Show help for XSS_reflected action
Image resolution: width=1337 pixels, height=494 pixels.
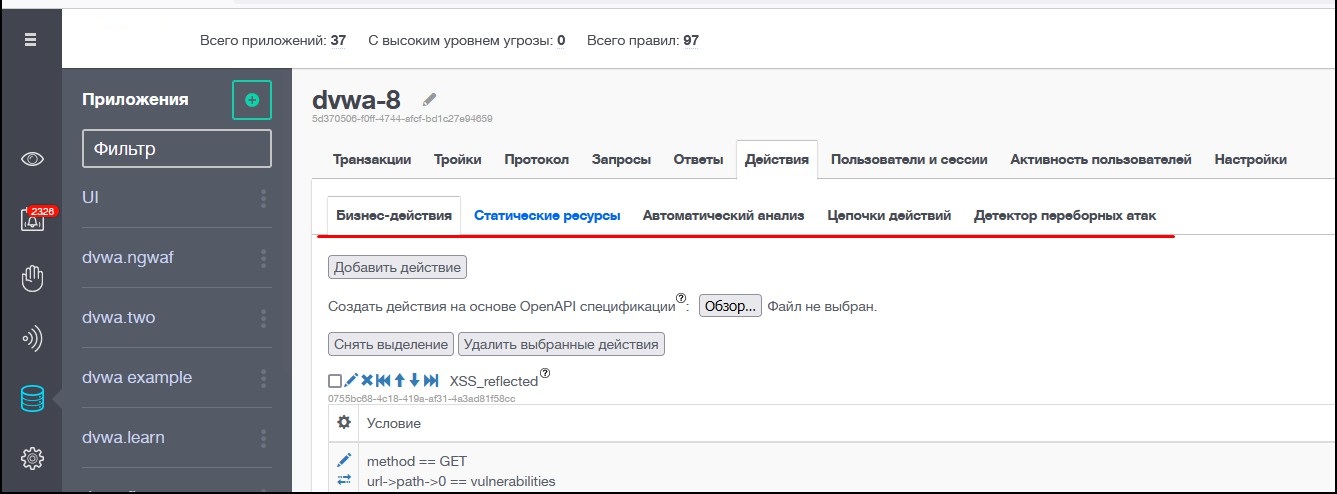point(545,375)
